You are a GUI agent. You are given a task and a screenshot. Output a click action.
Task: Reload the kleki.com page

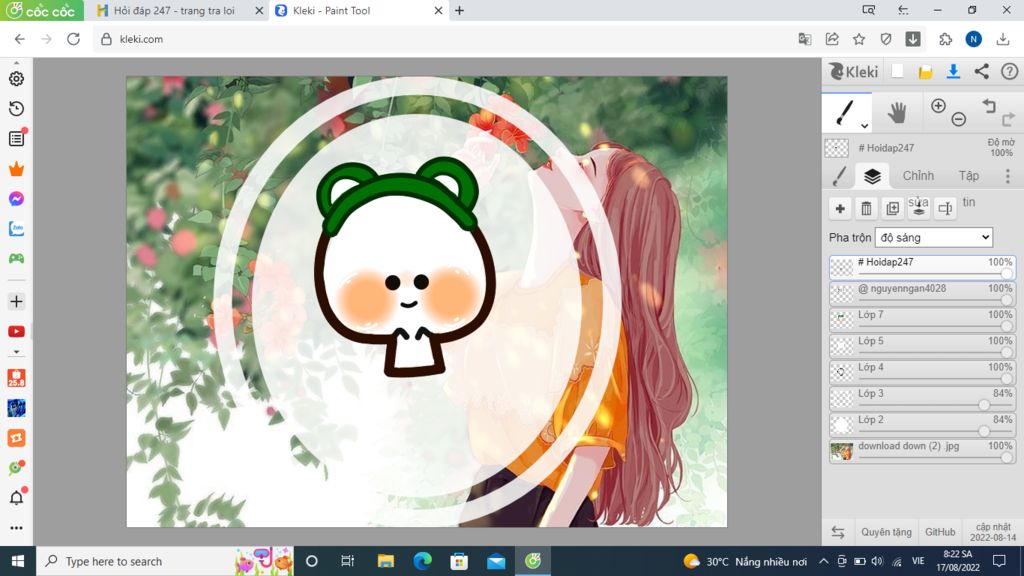(x=73, y=39)
